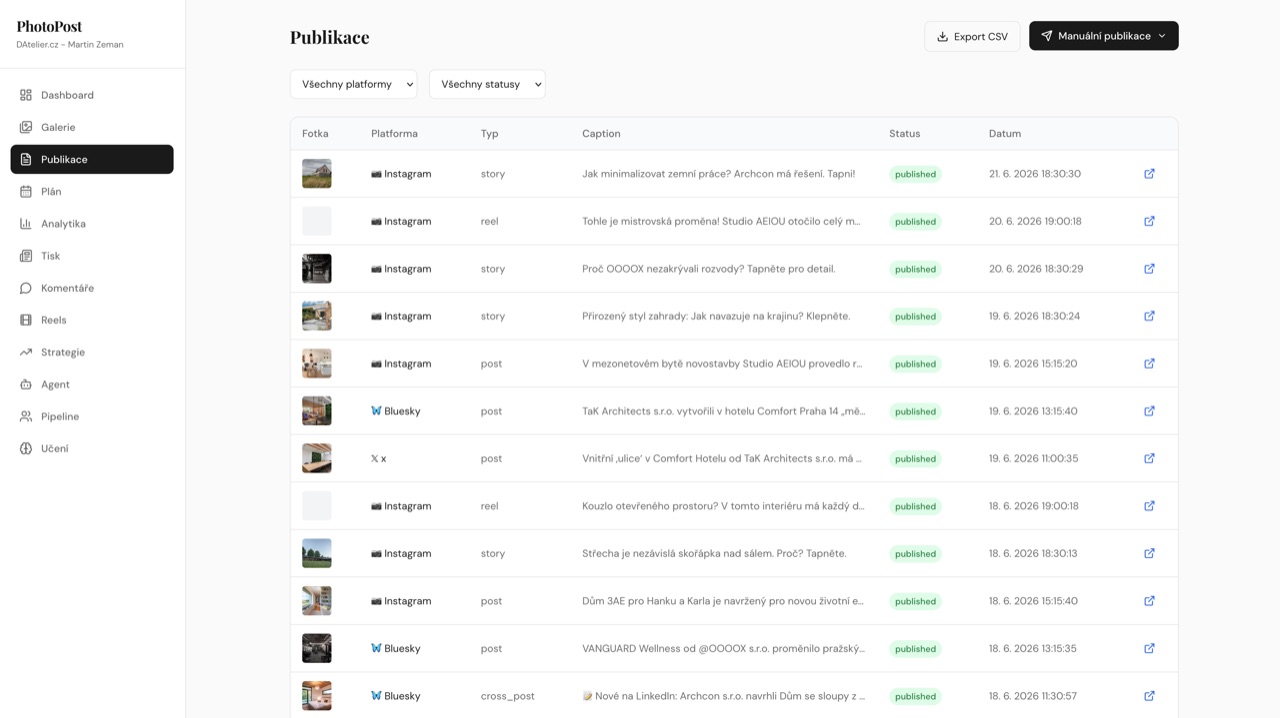Open Galerie section
This screenshot has height=718, width=1280.
click(92, 127)
